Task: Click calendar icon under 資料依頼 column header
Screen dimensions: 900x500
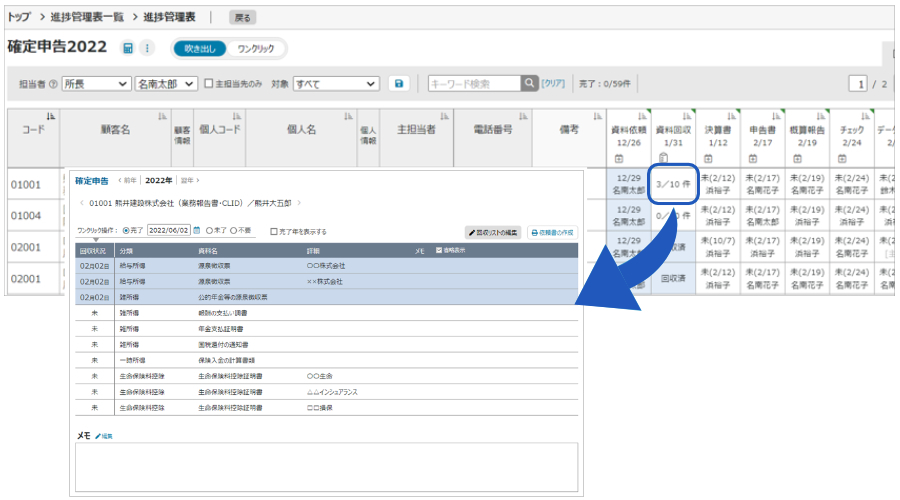Action: coord(618,158)
